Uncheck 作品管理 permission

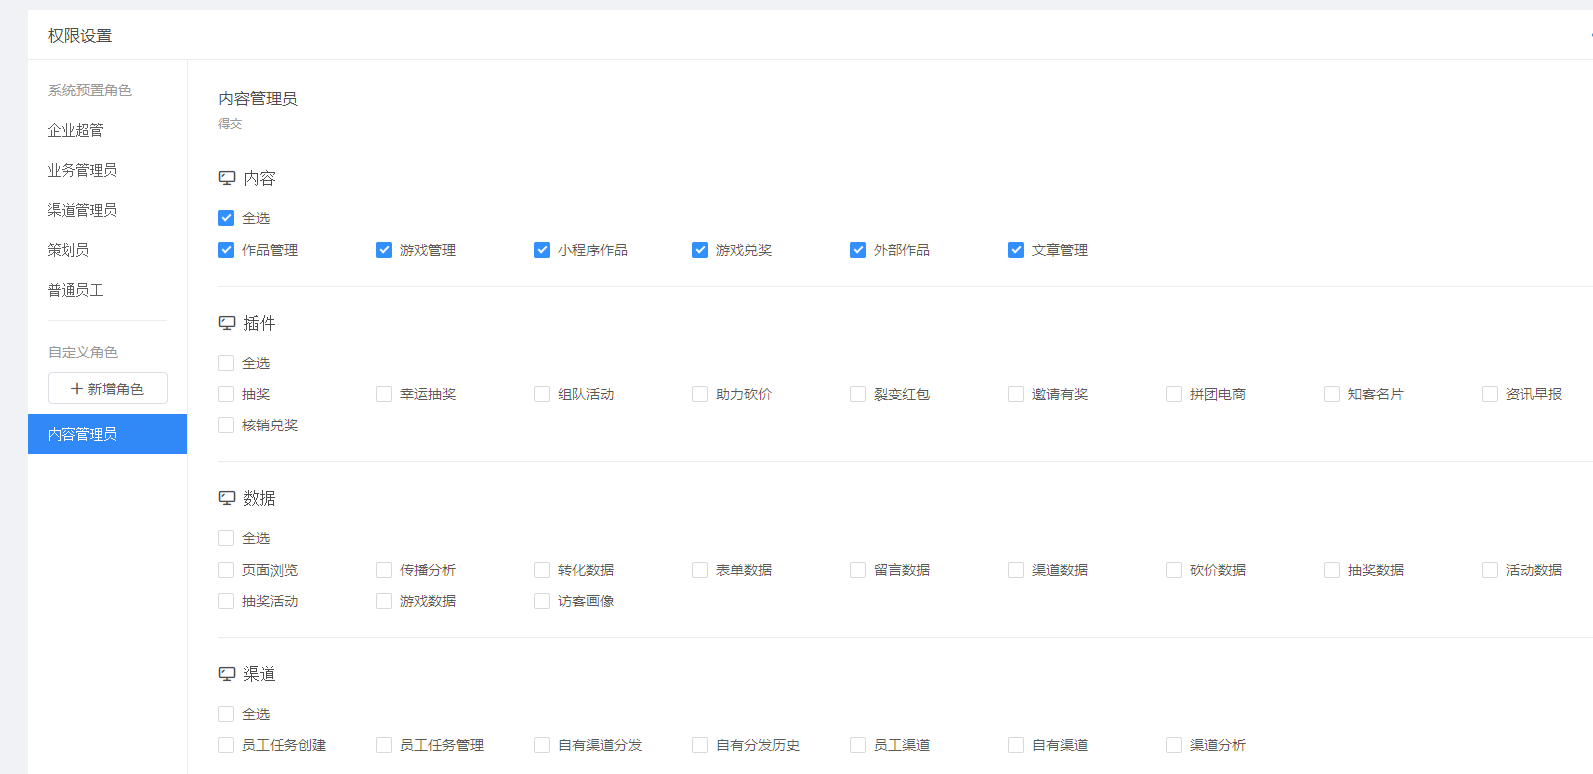[226, 250]
